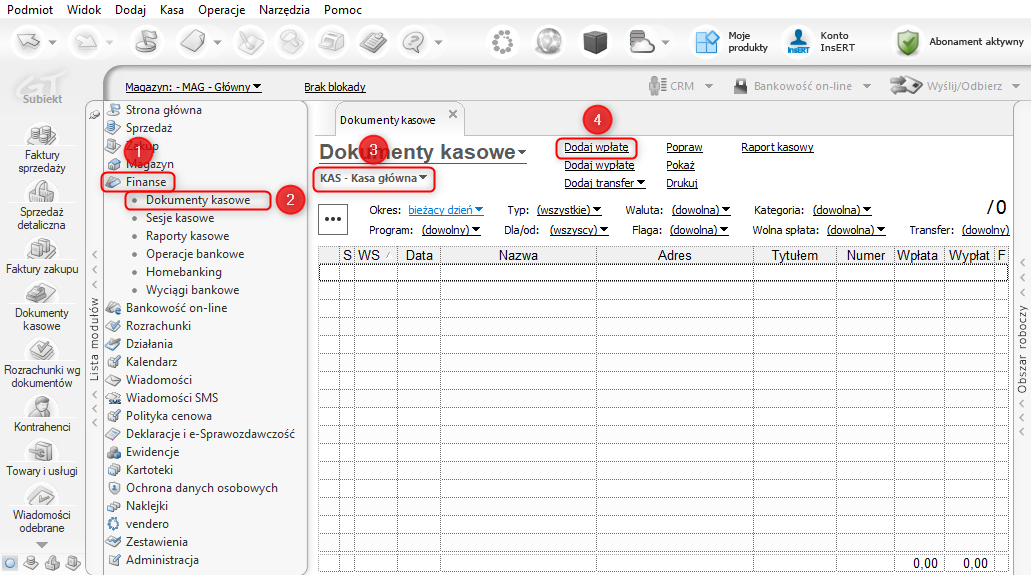The width and height of the screenshot is (1031, 575).
Task: Open Magazyn MAG - Główny dropdown
Action: click(193, 87)
